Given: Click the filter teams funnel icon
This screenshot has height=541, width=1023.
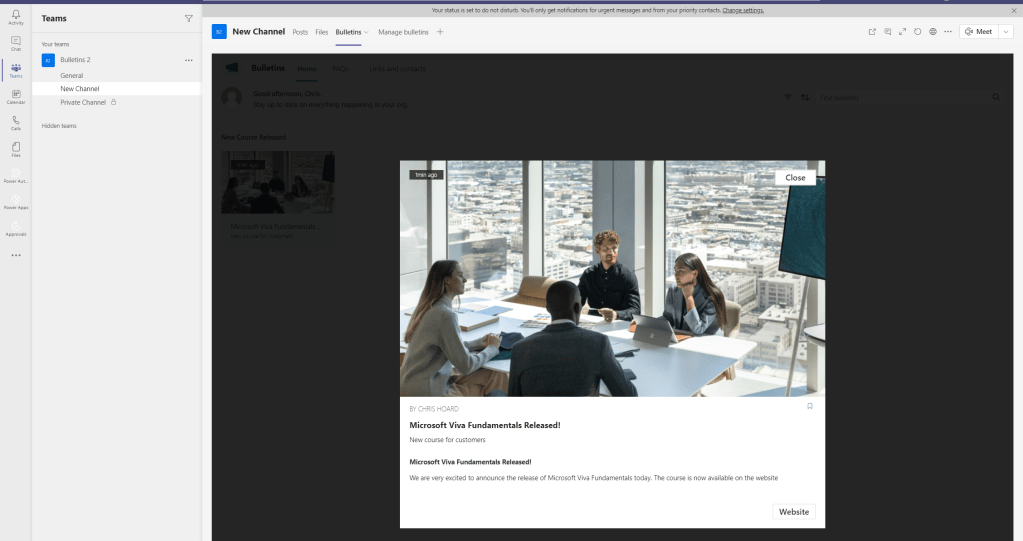Looking at the screenshot, I should (x=189, y=19).
